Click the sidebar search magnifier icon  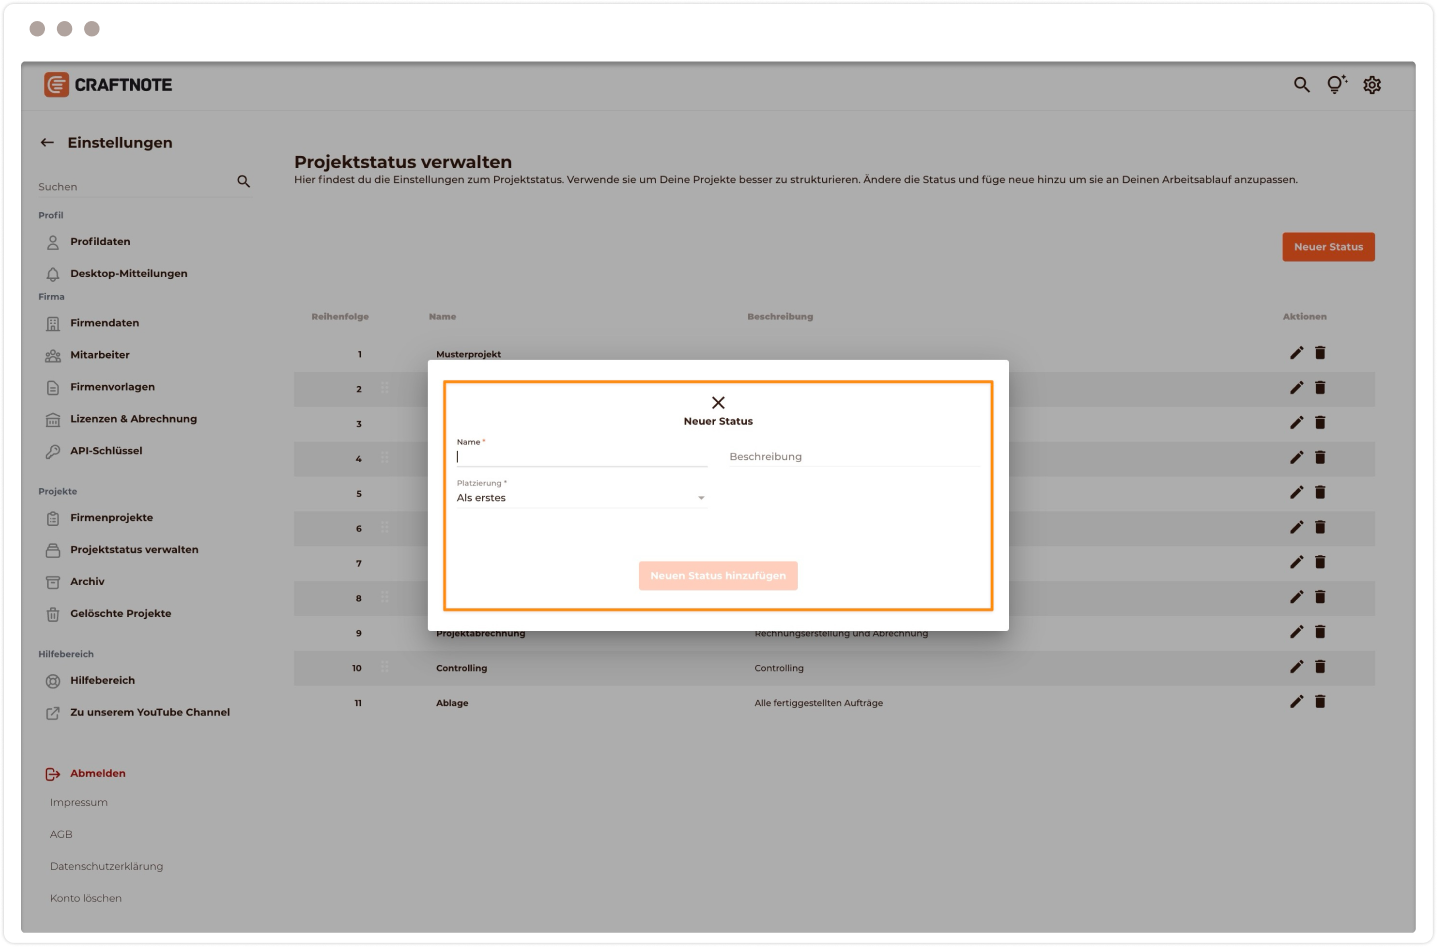(x=243, y=182)
